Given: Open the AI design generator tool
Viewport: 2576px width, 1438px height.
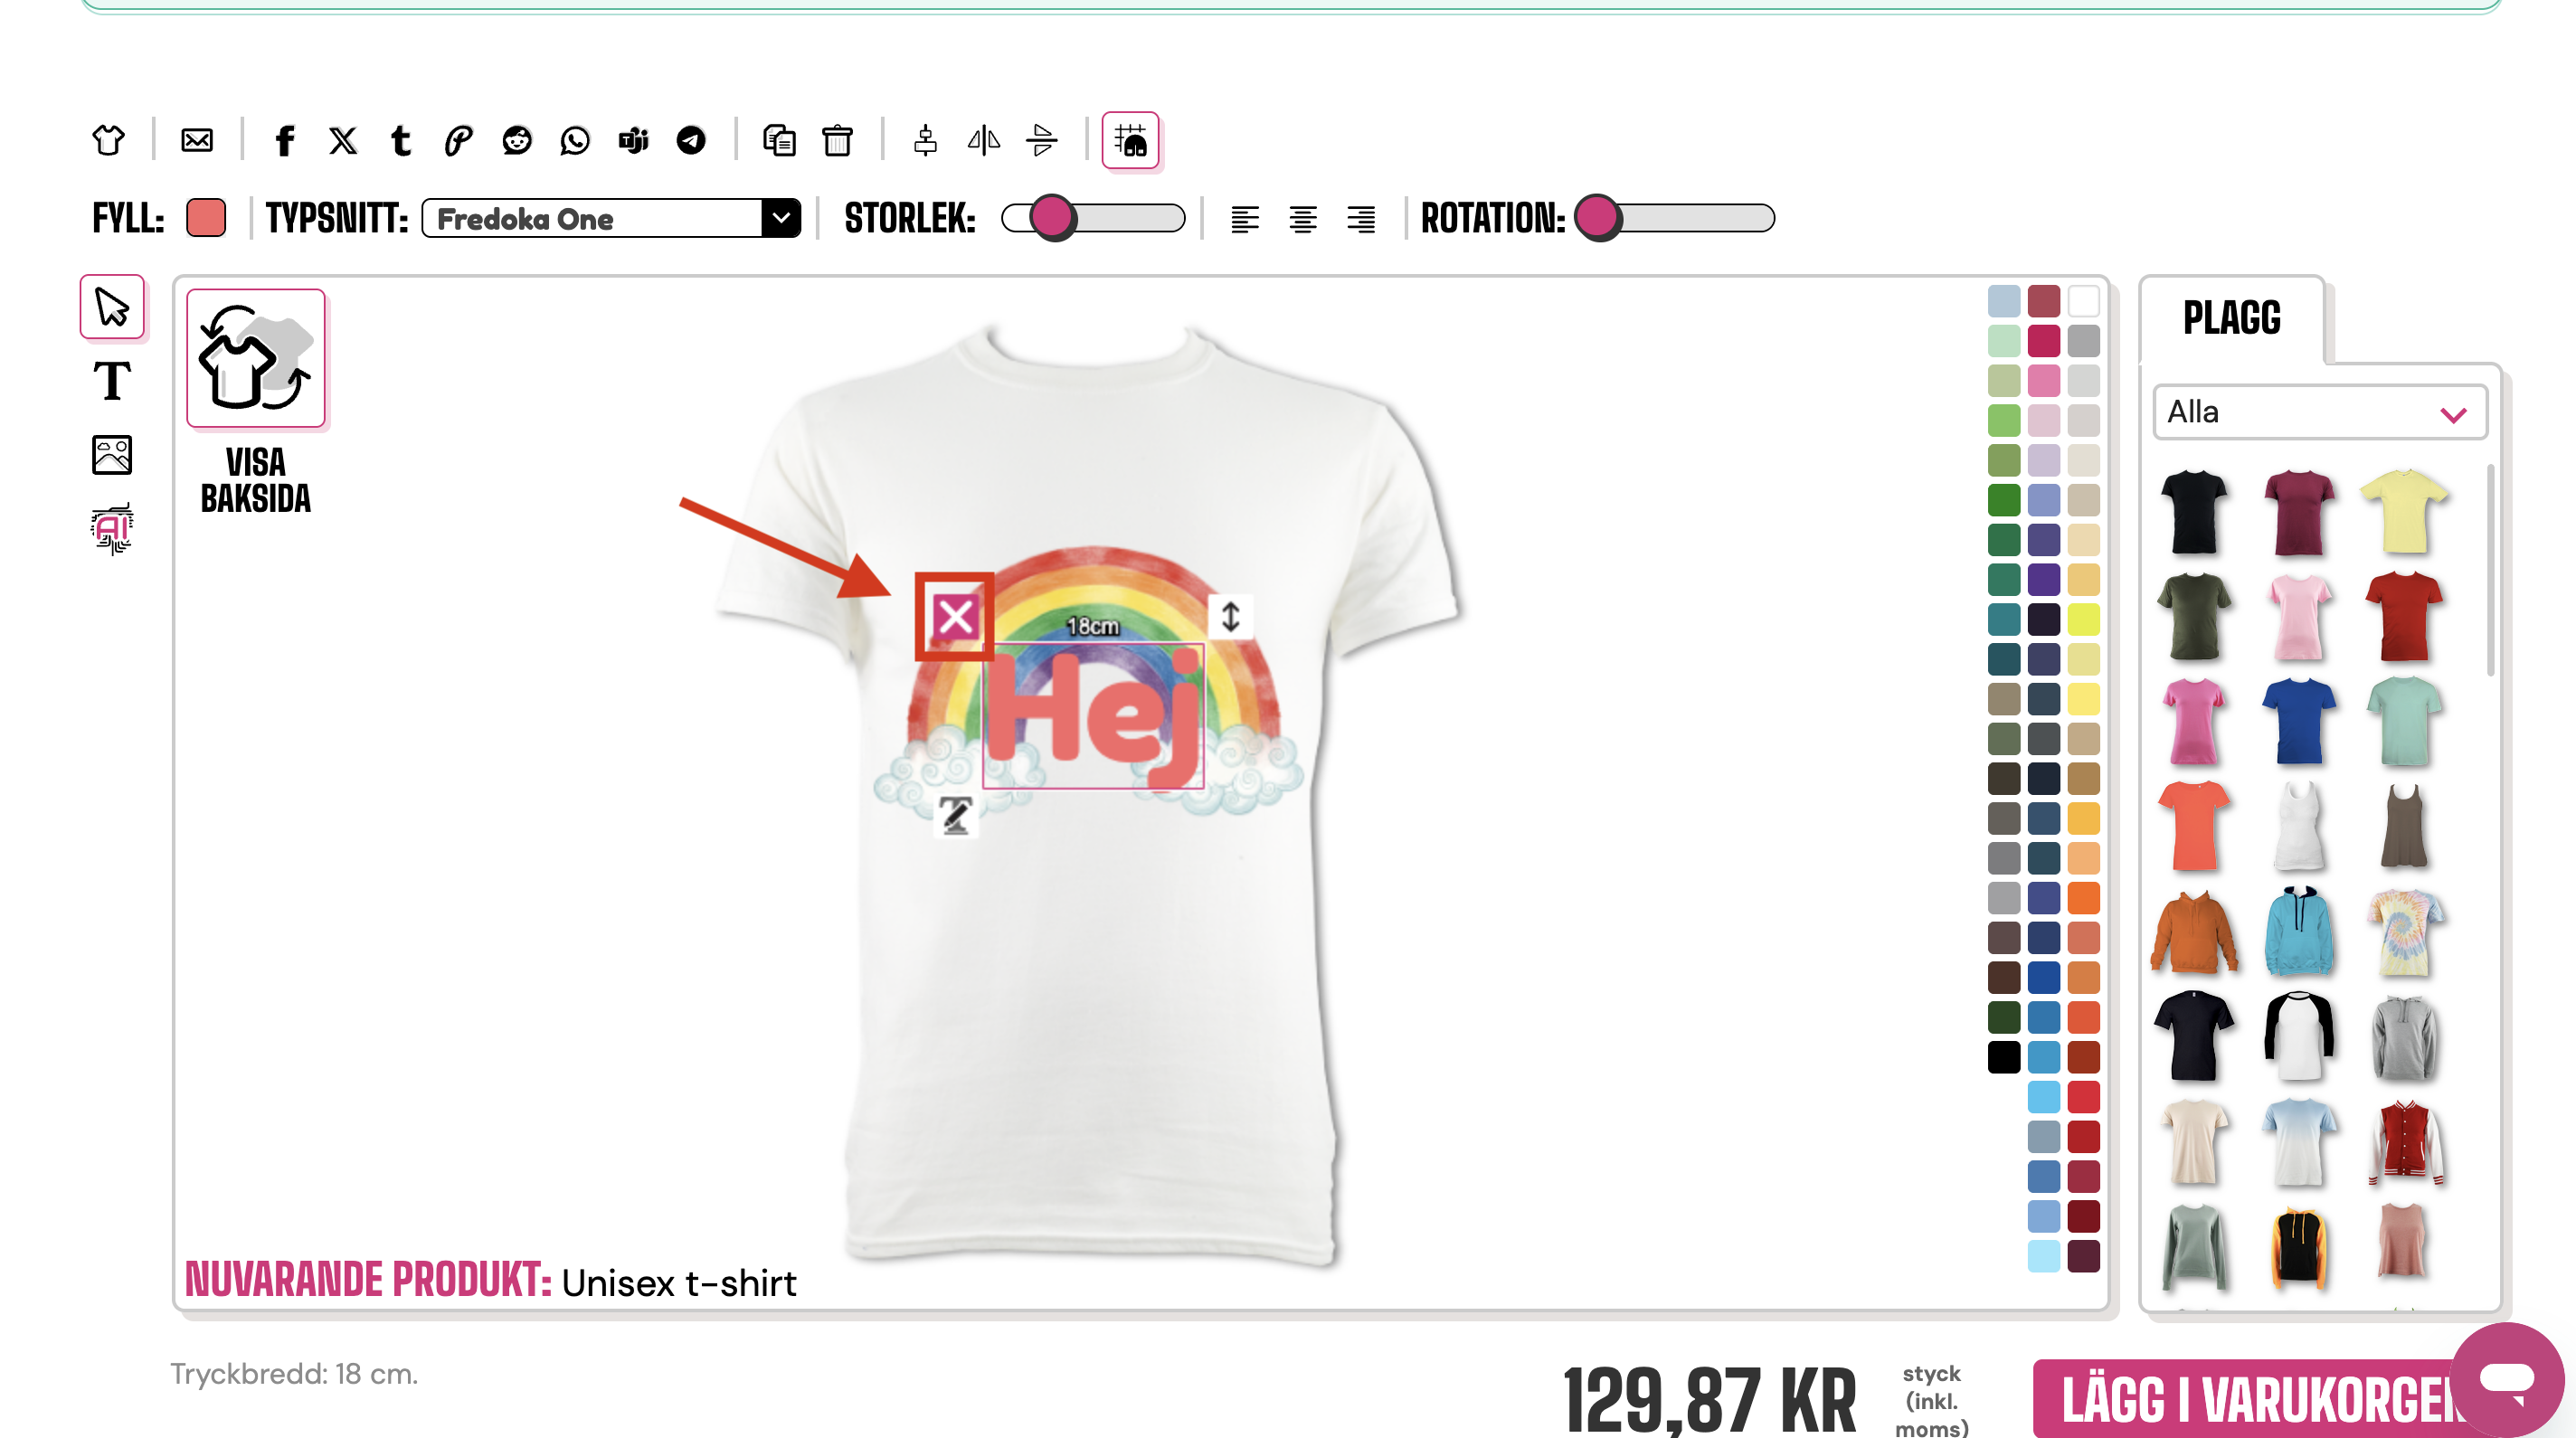Looking at the screenshot, I should coord(112,528).
